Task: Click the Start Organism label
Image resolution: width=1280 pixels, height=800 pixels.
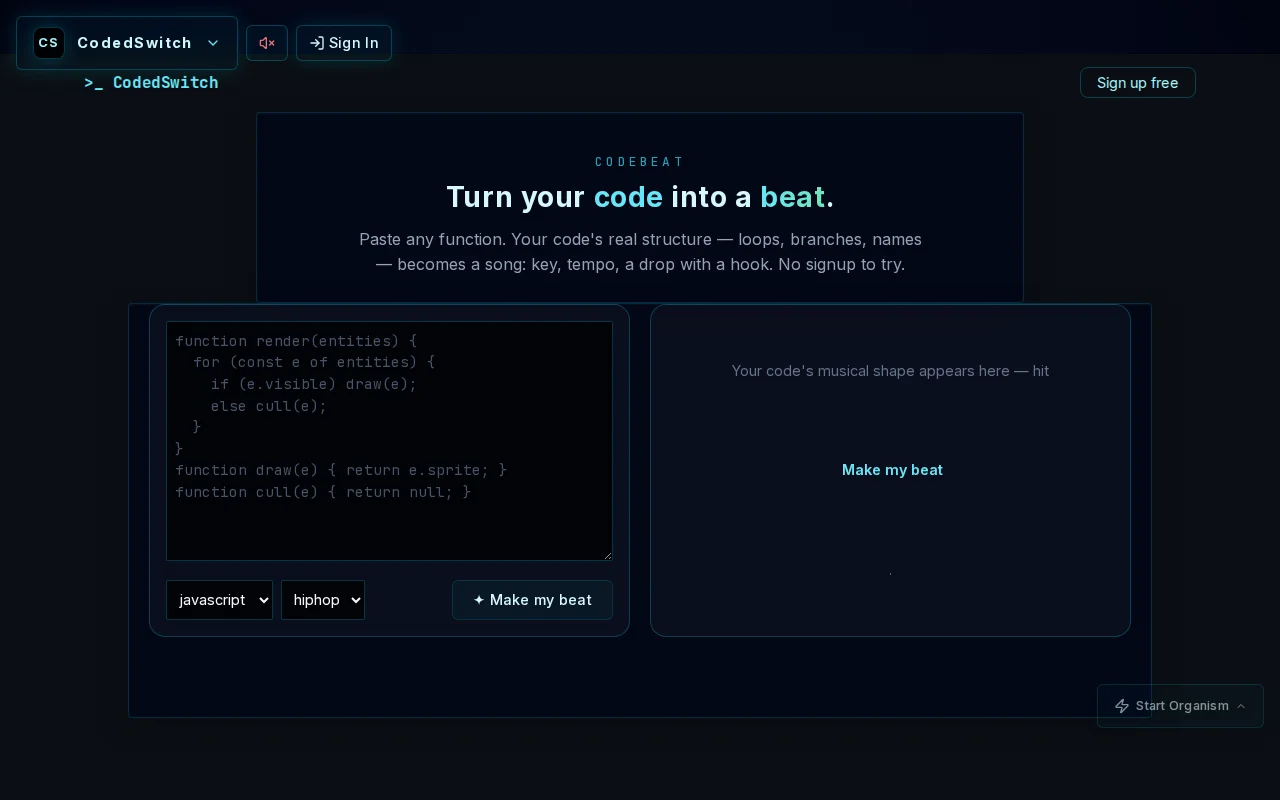Action: tap(1182, 706)
